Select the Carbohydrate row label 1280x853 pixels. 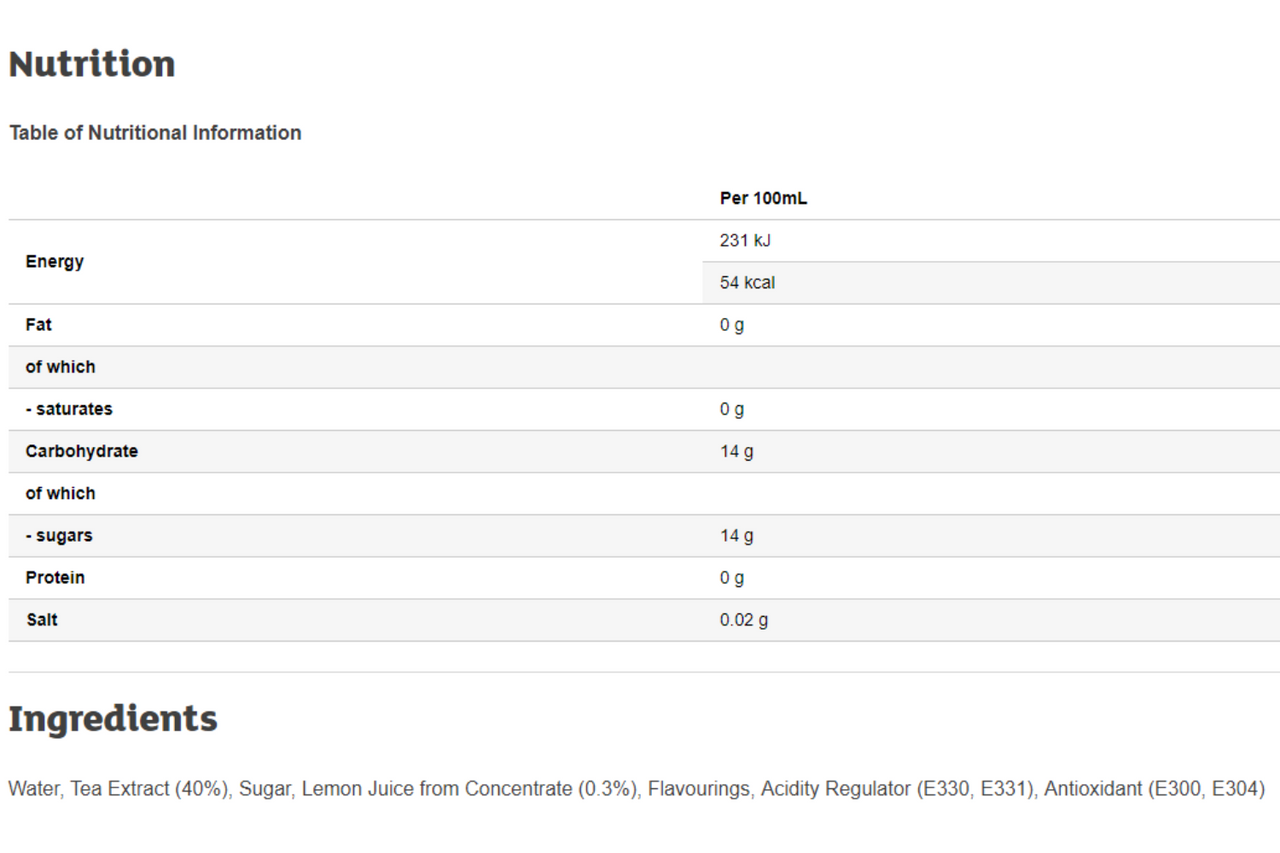[x=82, y=451]
